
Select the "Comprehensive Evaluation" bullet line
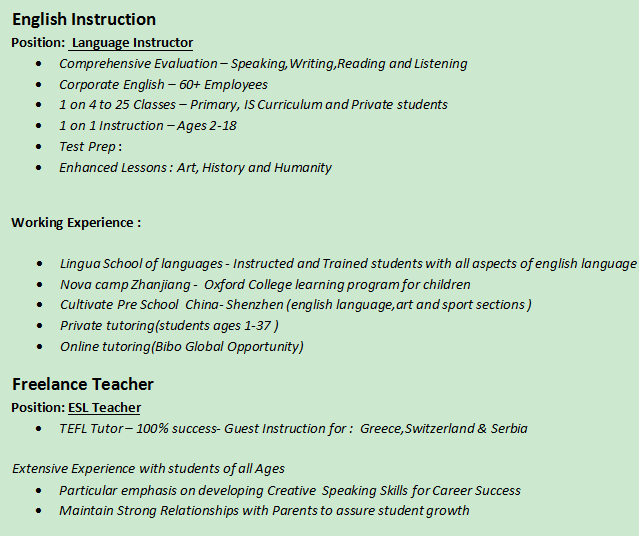pos(262,64)
